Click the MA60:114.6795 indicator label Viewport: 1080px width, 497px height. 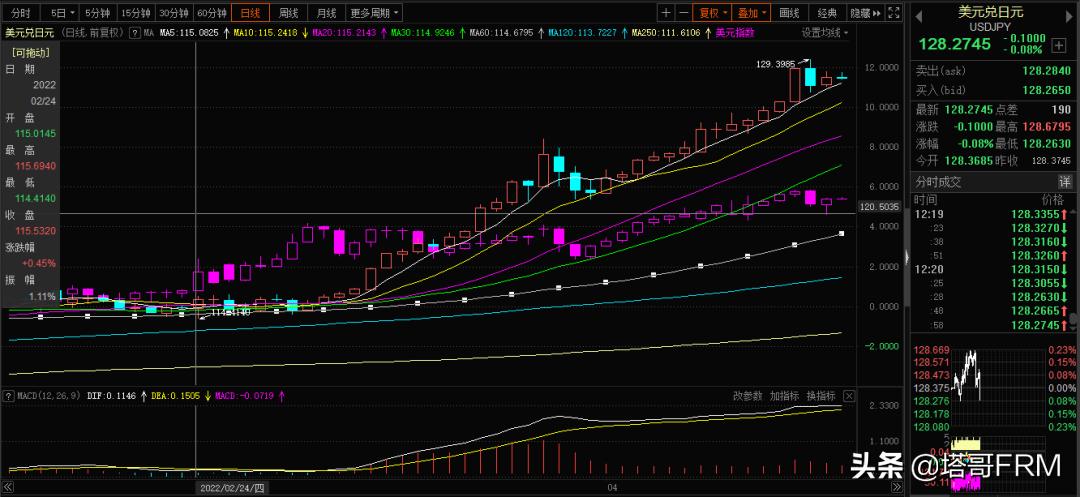click(501, 32)
